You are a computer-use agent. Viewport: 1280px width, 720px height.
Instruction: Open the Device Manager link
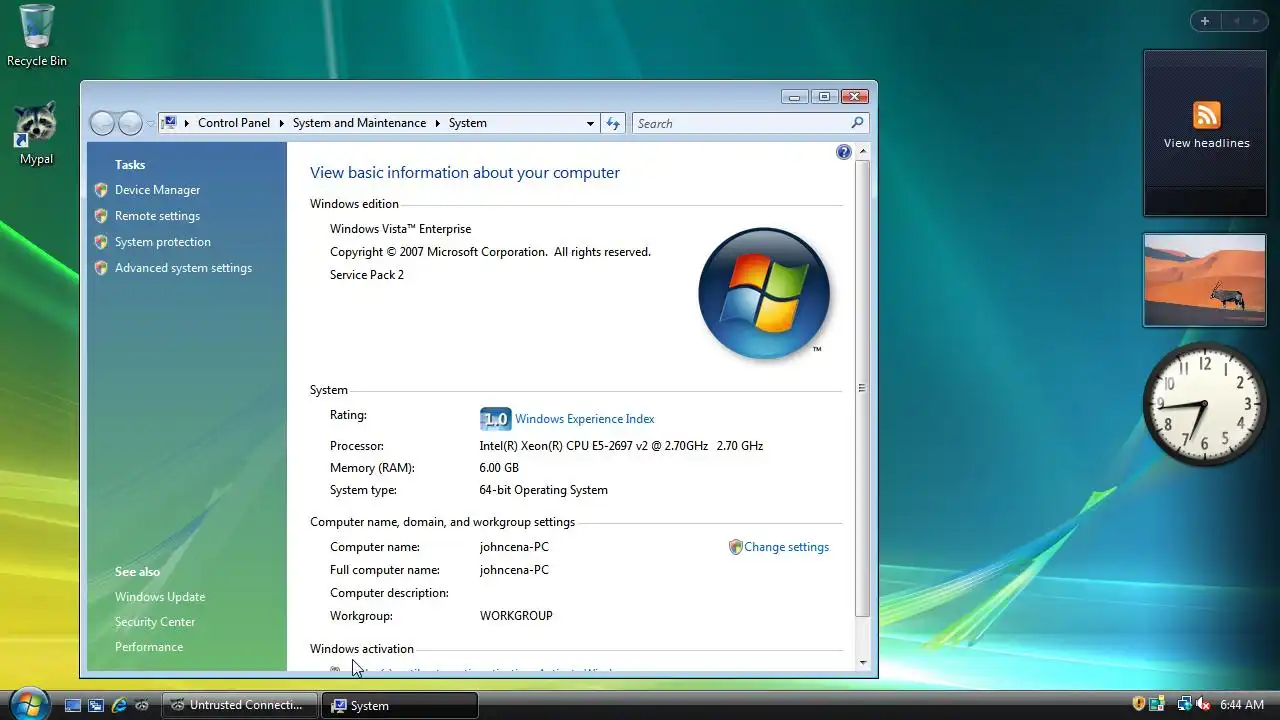coord(157,190)
